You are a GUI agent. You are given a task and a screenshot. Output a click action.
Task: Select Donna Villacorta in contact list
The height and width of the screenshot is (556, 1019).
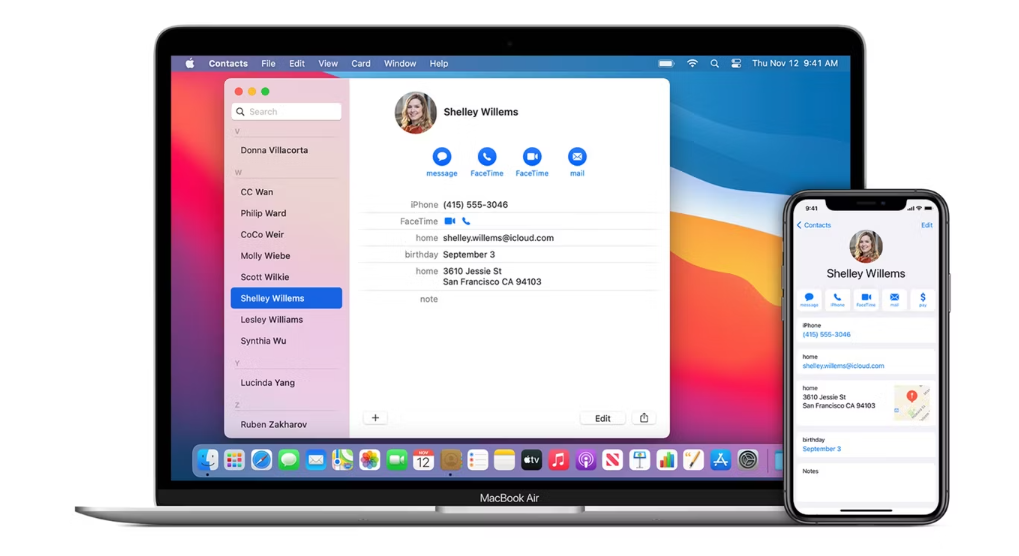(x=274, y=150)
